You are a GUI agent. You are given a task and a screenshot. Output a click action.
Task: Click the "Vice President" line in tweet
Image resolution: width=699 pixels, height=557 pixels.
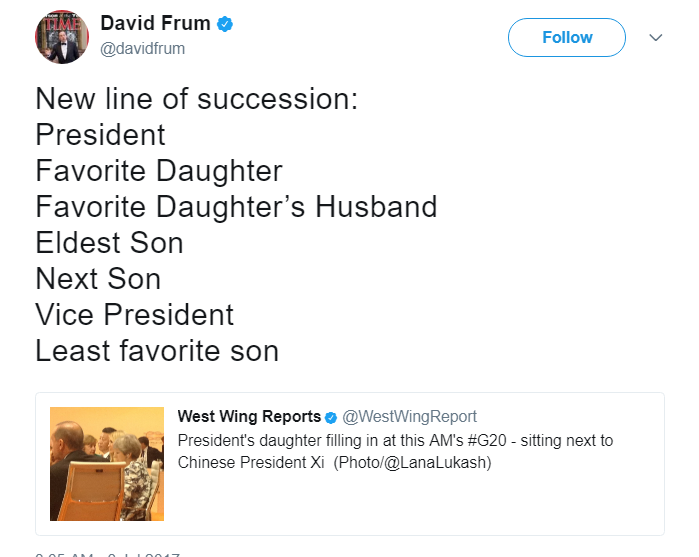(134, 315)
